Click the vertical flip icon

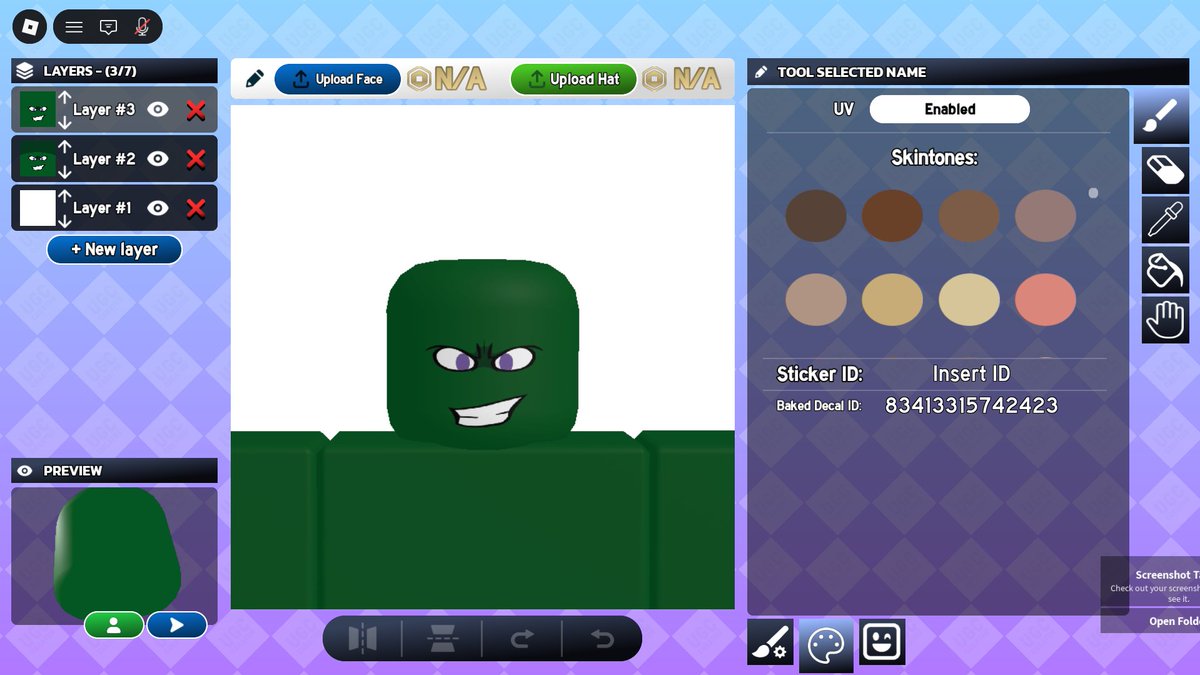441,639
